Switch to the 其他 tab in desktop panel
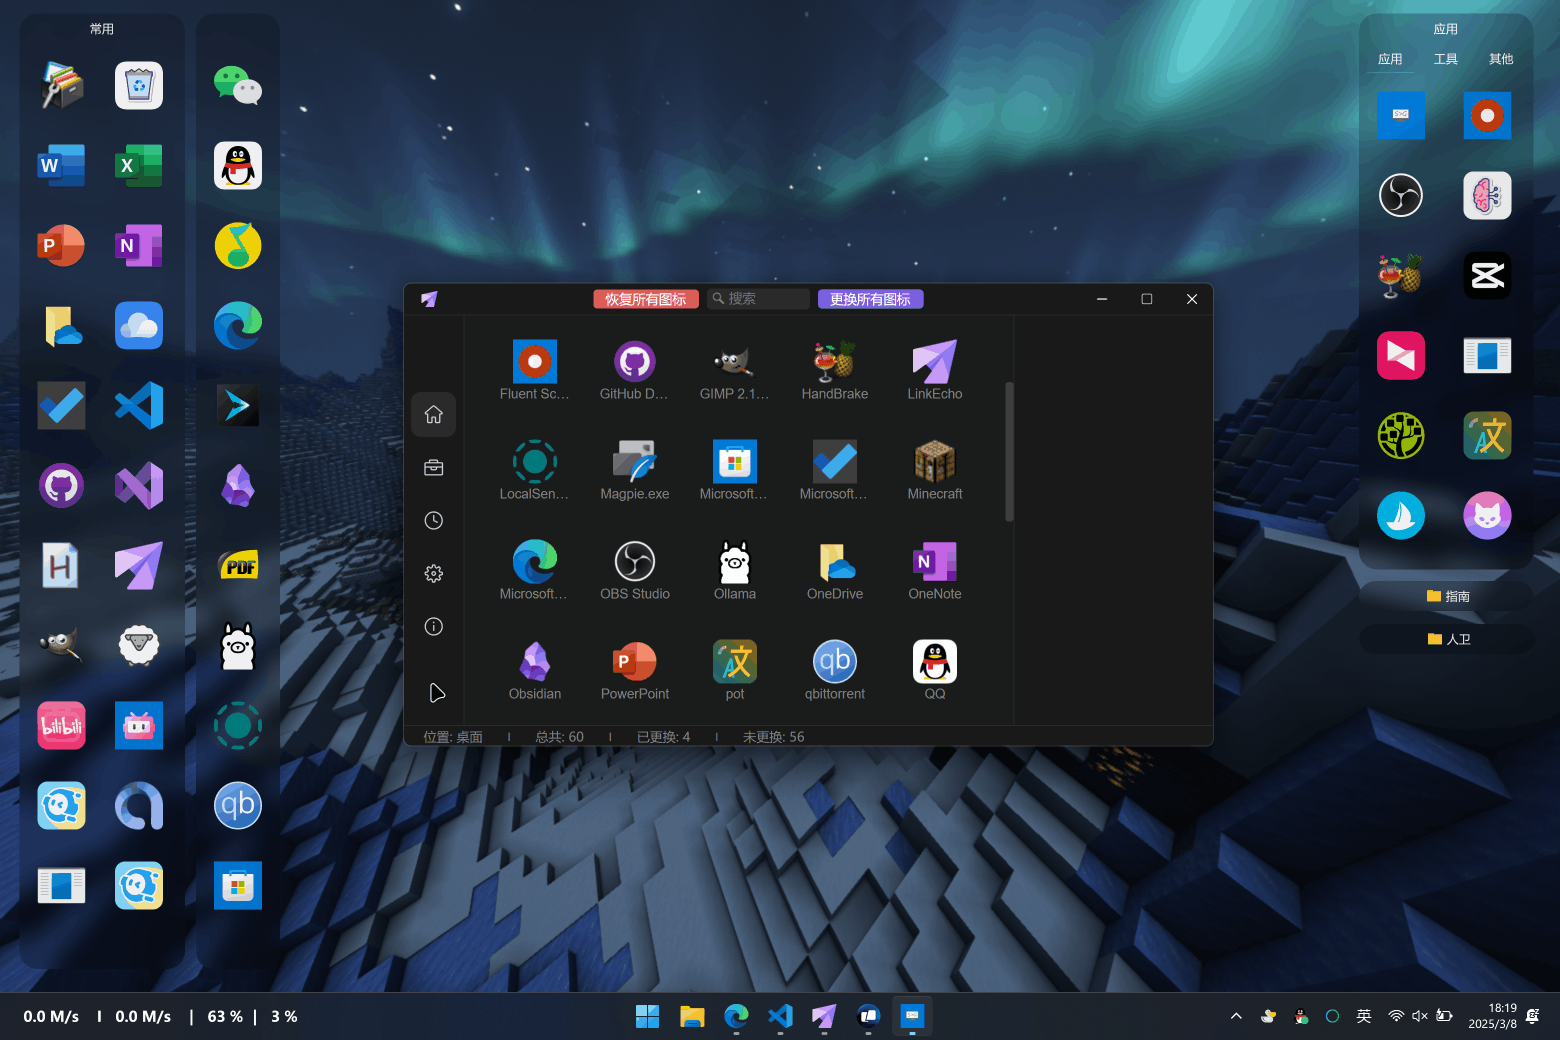 point(1501,59)
